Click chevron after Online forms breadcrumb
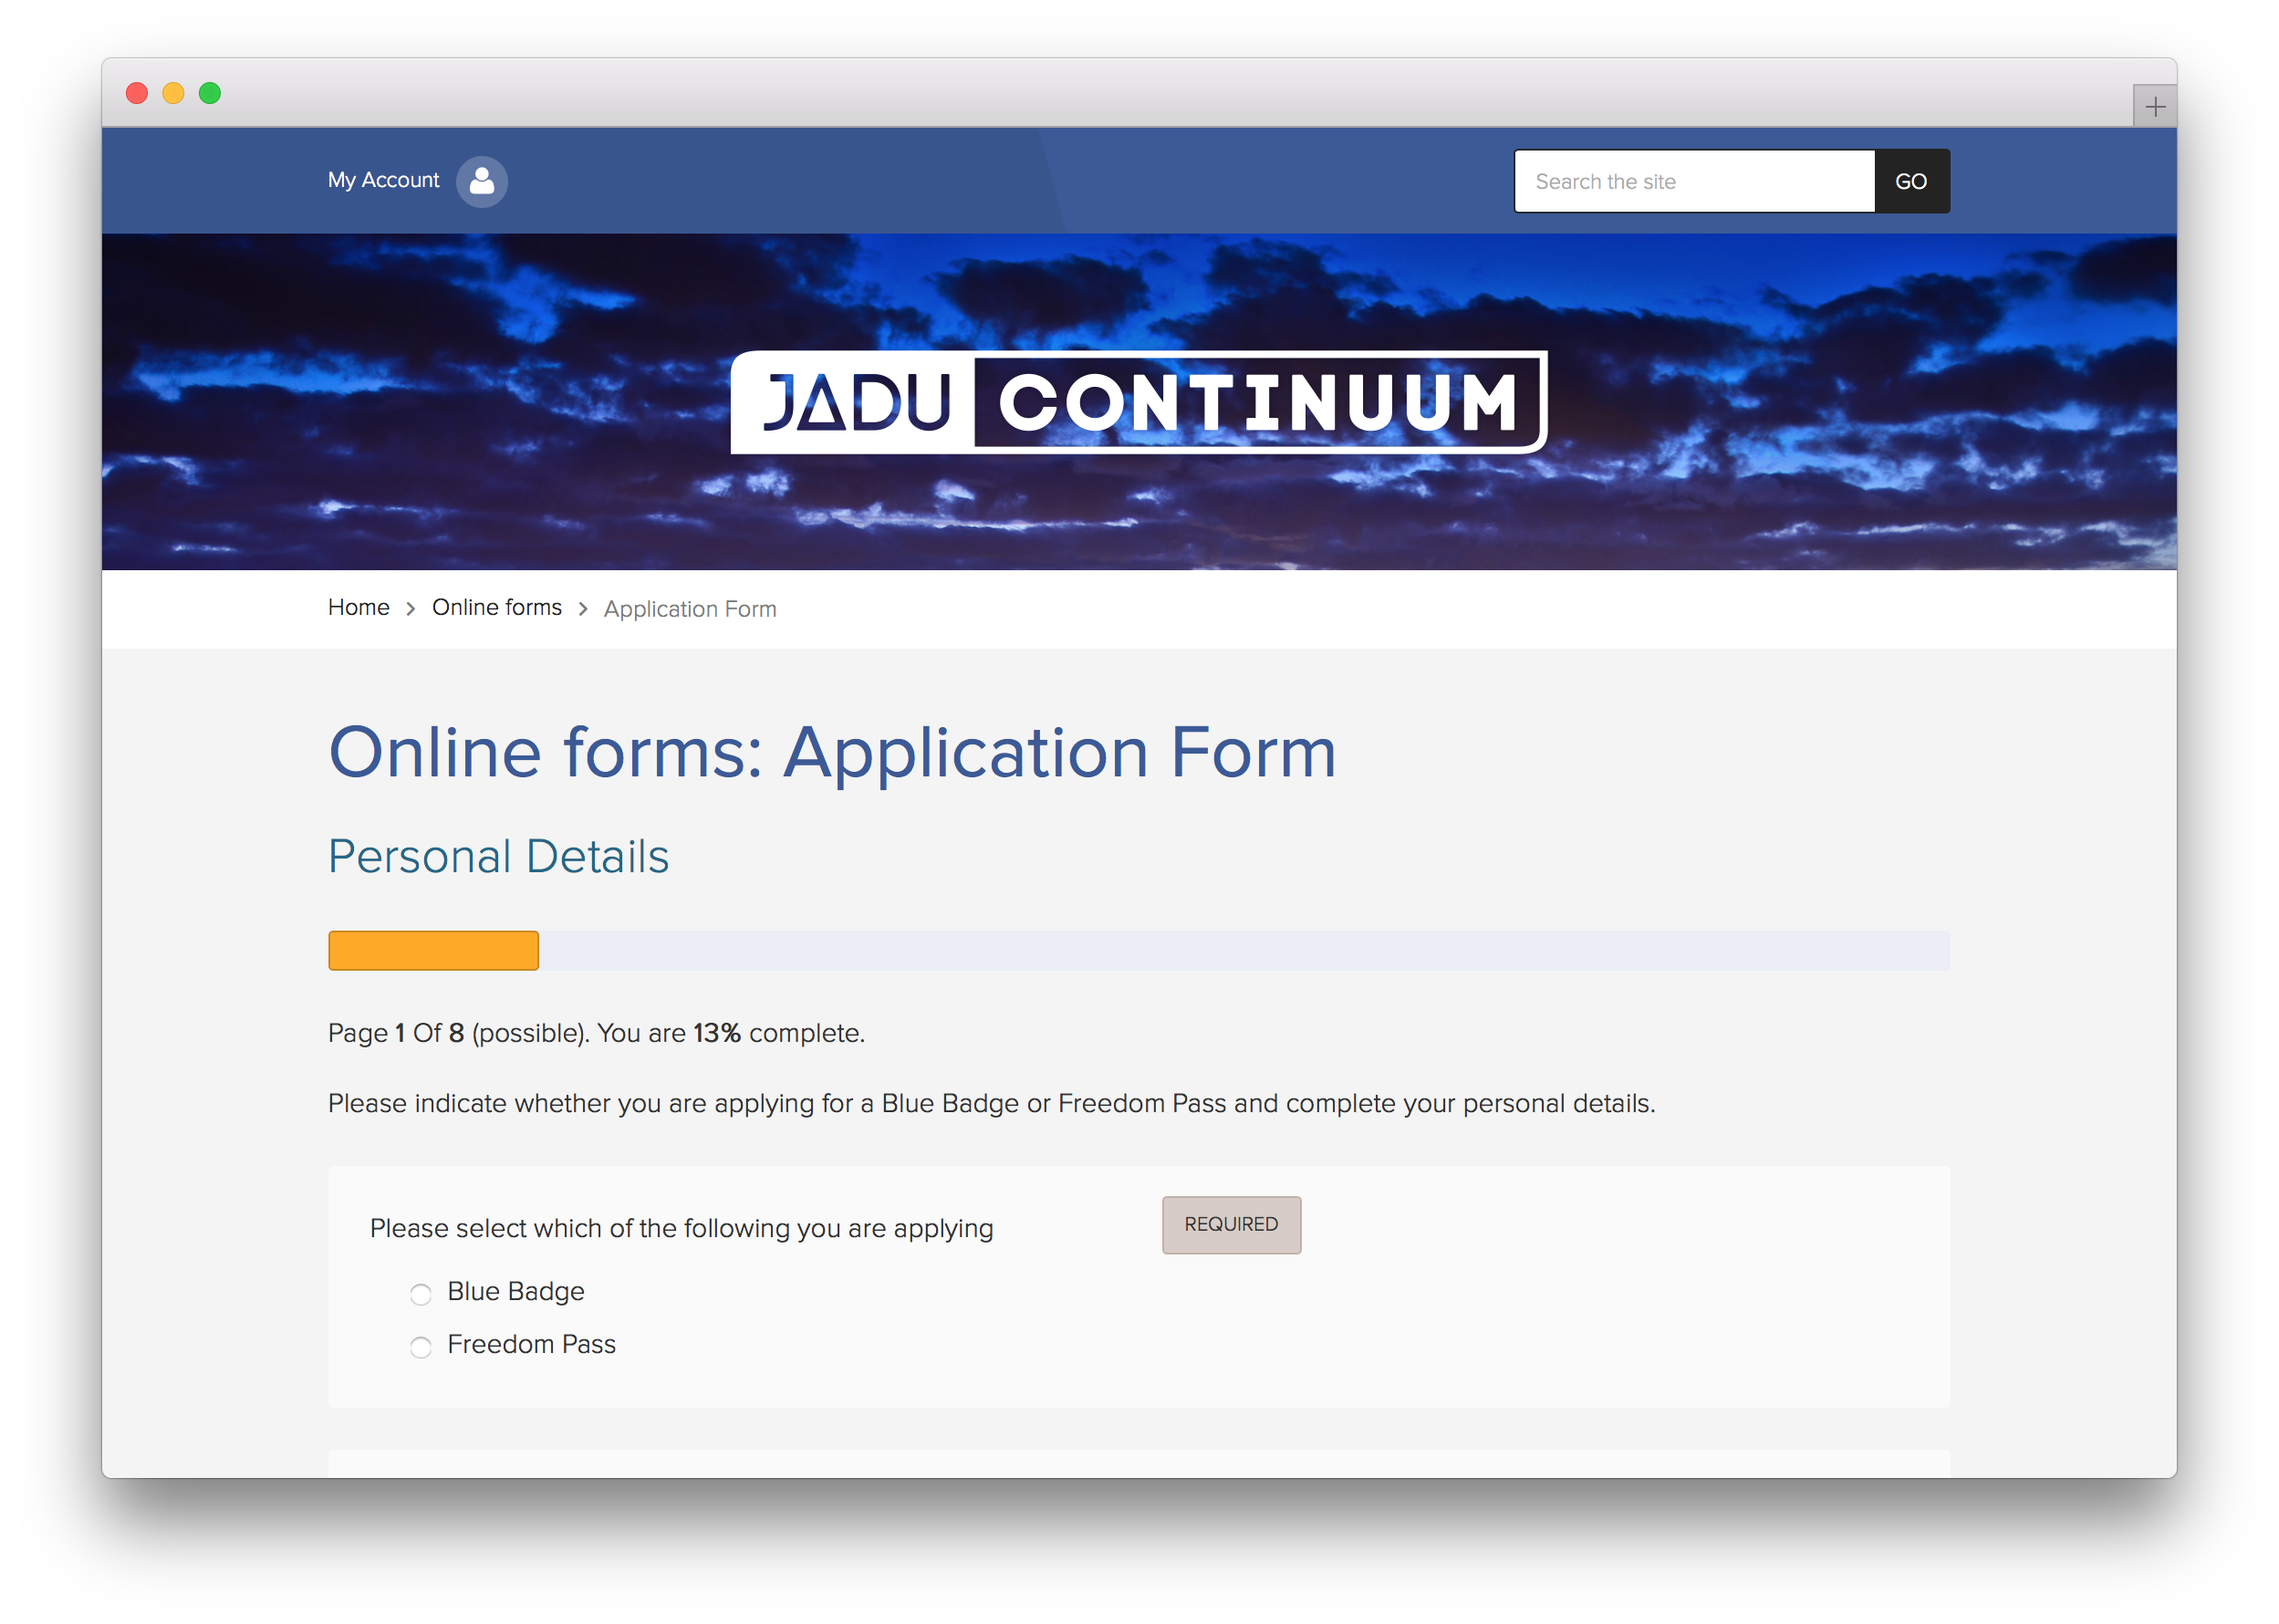The width and height of the screenshot is (2279, 1624). (x=583, y=609)
